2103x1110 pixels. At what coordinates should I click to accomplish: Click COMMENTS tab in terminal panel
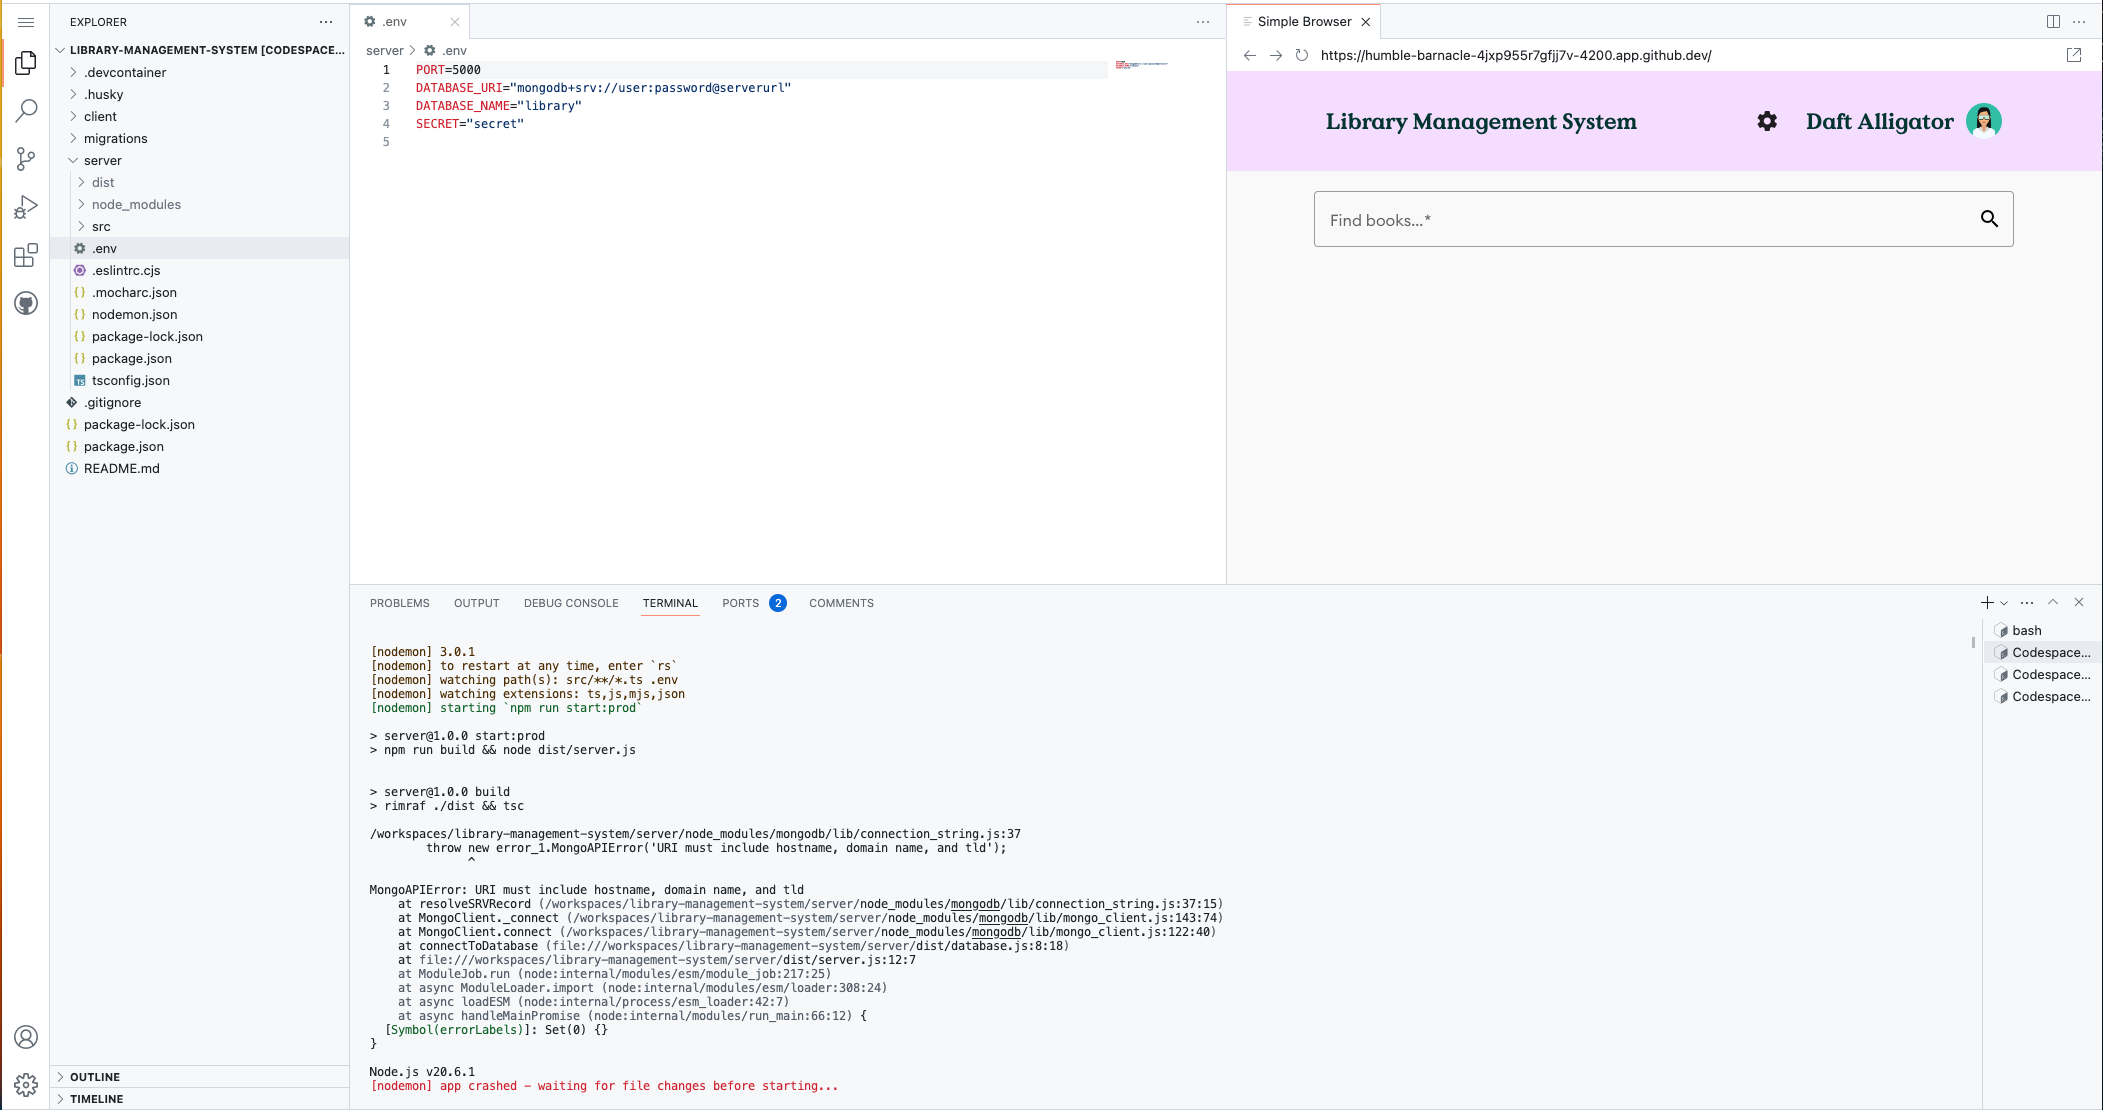(841, 602)
